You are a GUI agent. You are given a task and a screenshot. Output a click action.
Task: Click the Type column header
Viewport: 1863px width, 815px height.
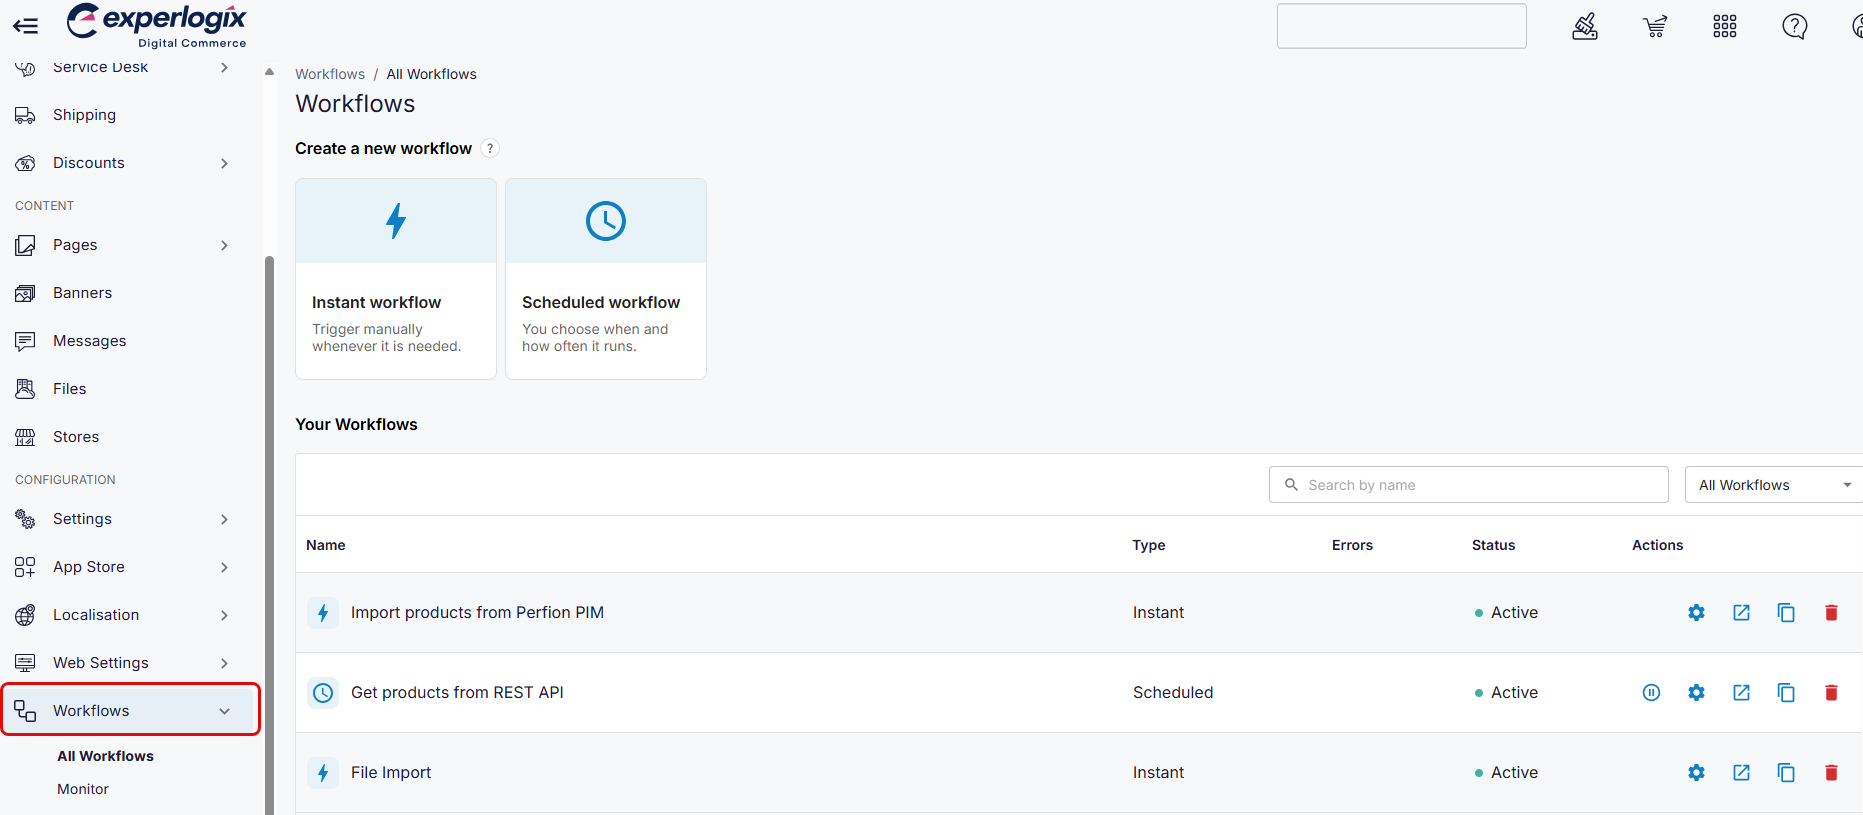click(x=1149, y=545)
